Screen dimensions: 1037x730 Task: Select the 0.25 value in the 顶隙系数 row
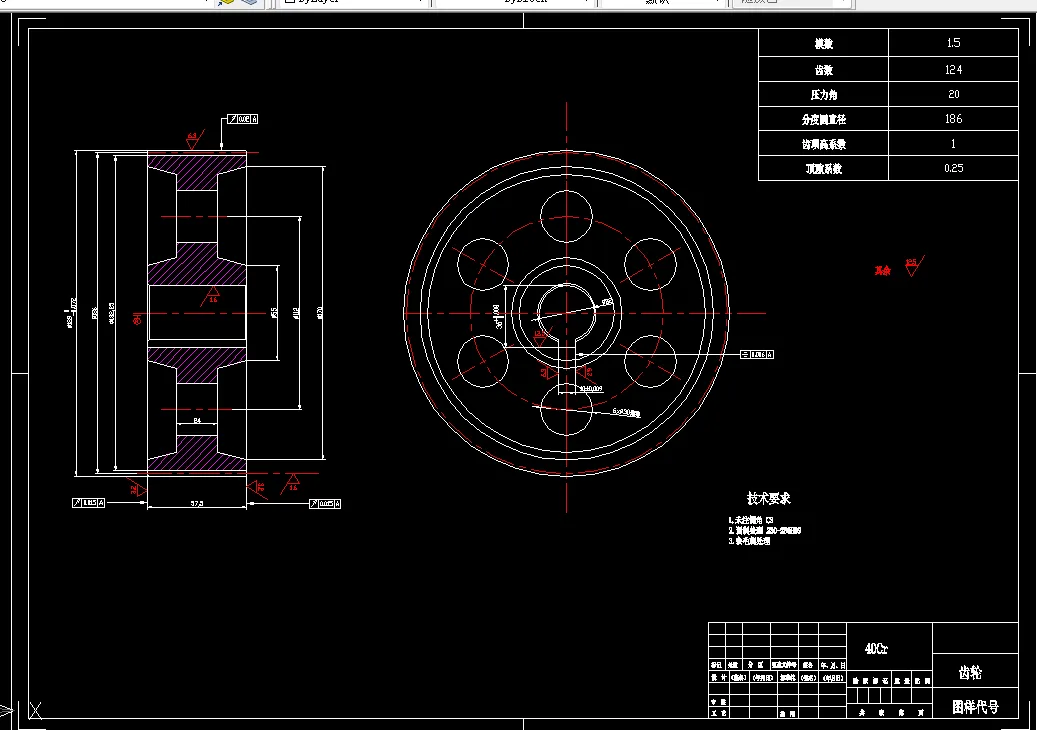pos(953,169)
